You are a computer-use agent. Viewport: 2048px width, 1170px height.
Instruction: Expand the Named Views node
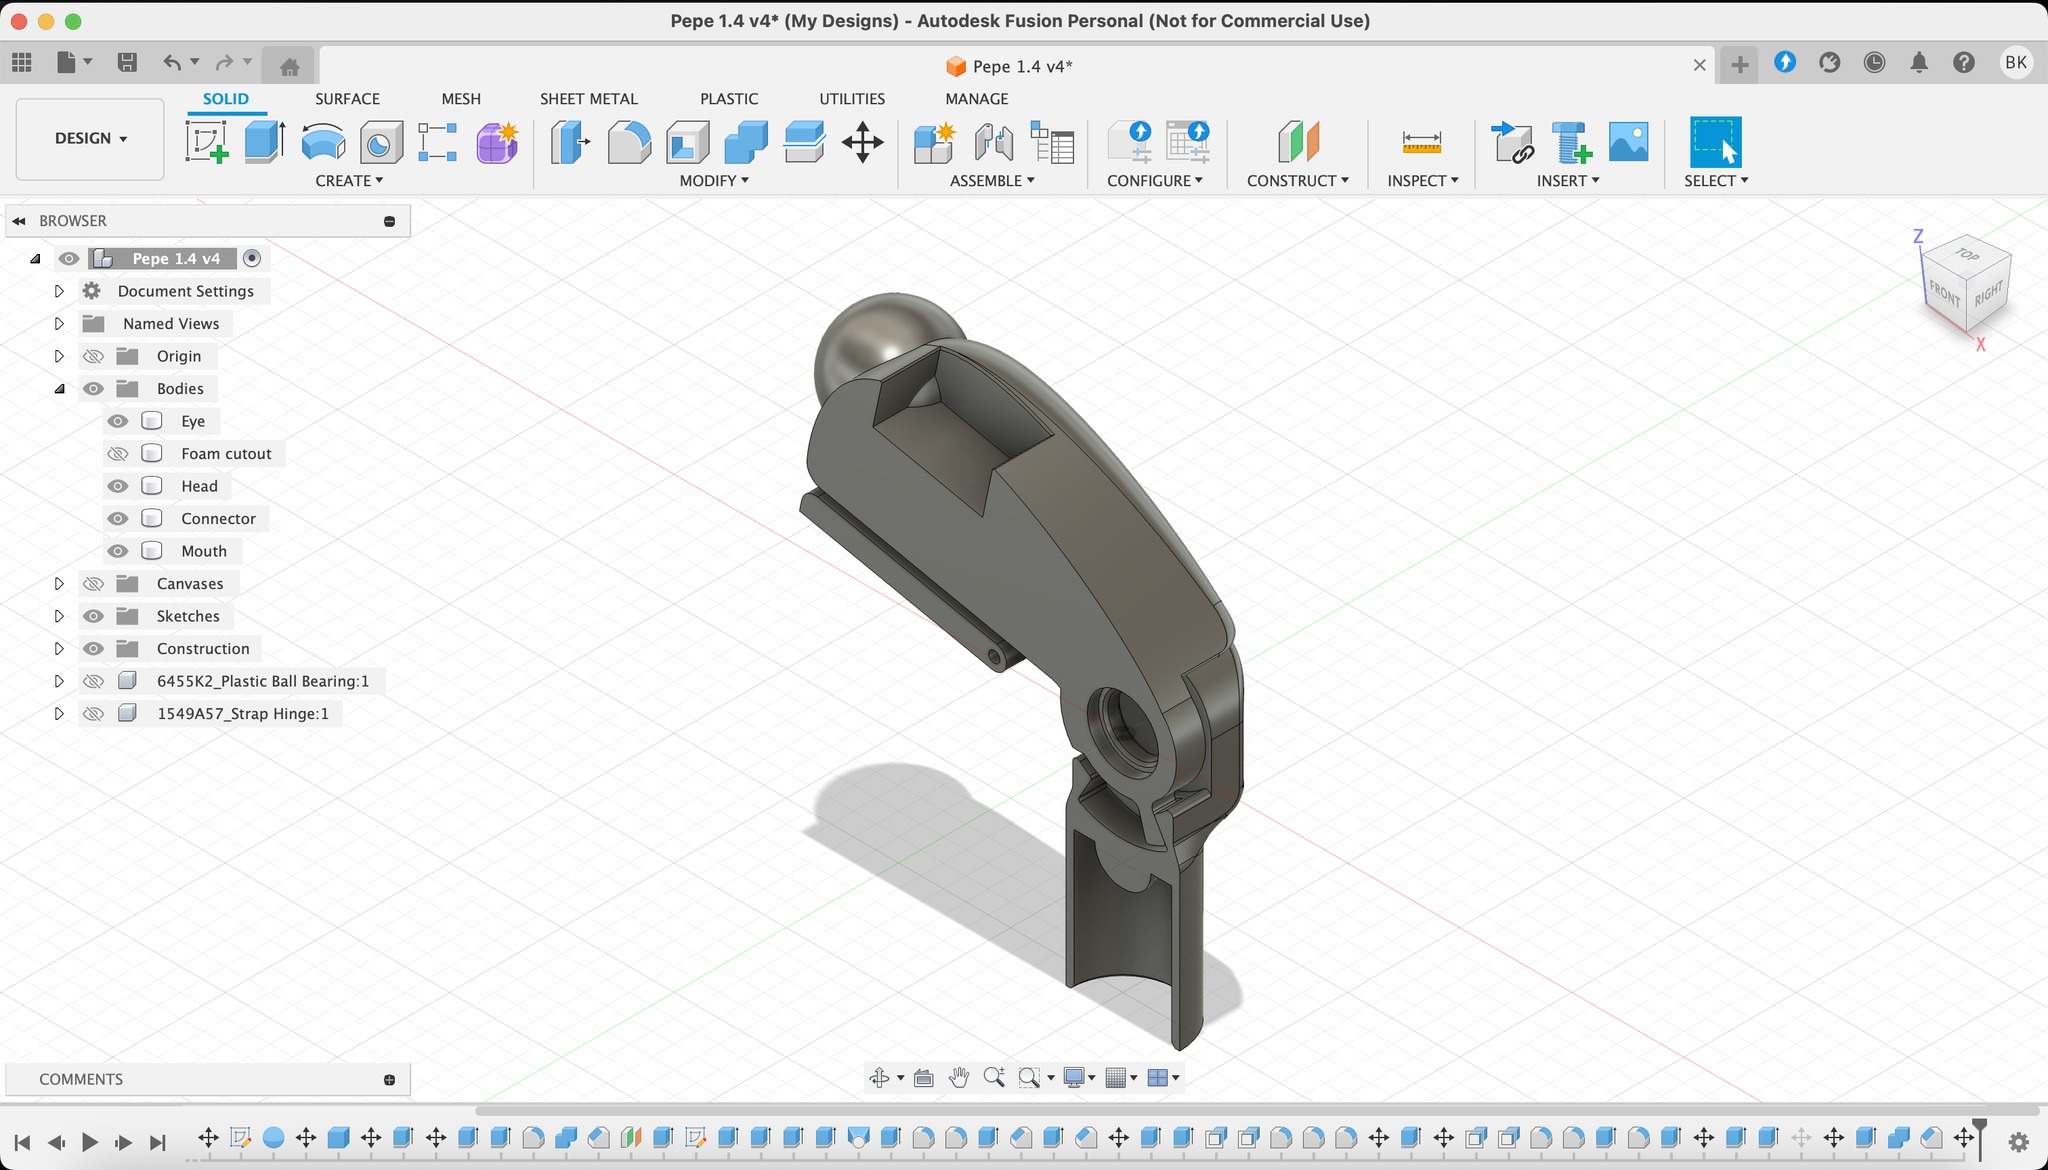pos(58,324)
